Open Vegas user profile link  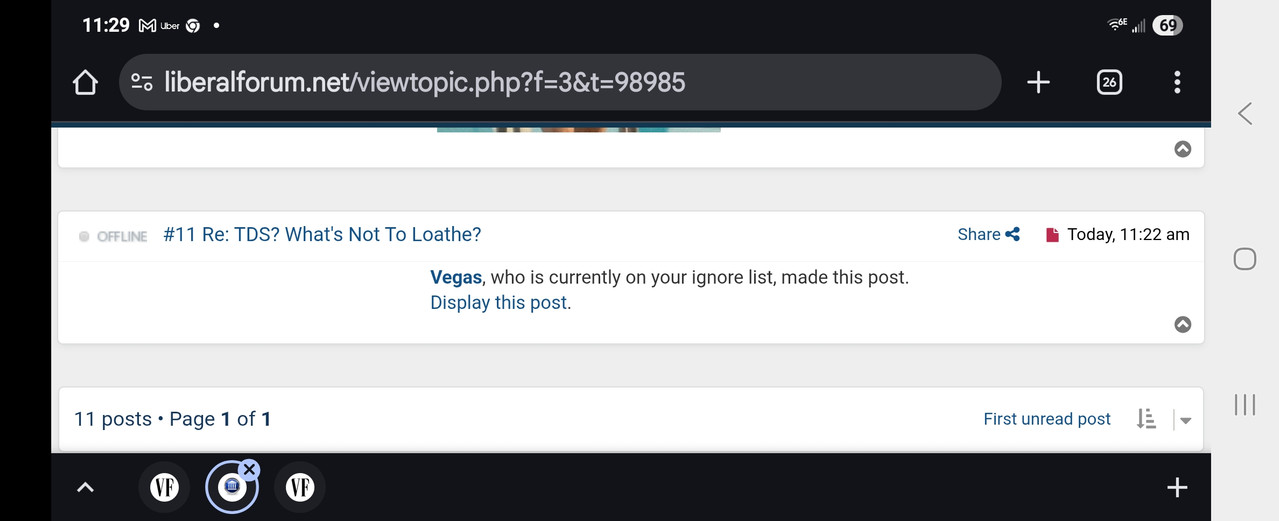pyautogui.click(x=456, y=277)
